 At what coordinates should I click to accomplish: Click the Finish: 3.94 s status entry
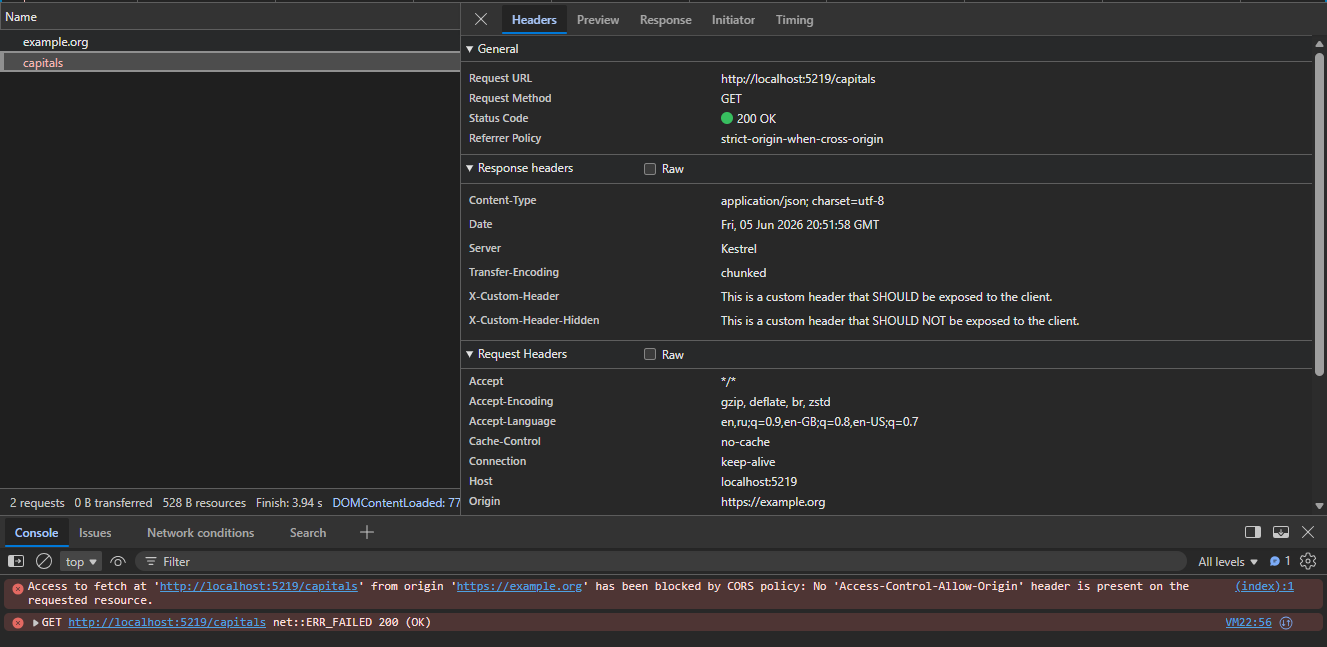(289, 503)
